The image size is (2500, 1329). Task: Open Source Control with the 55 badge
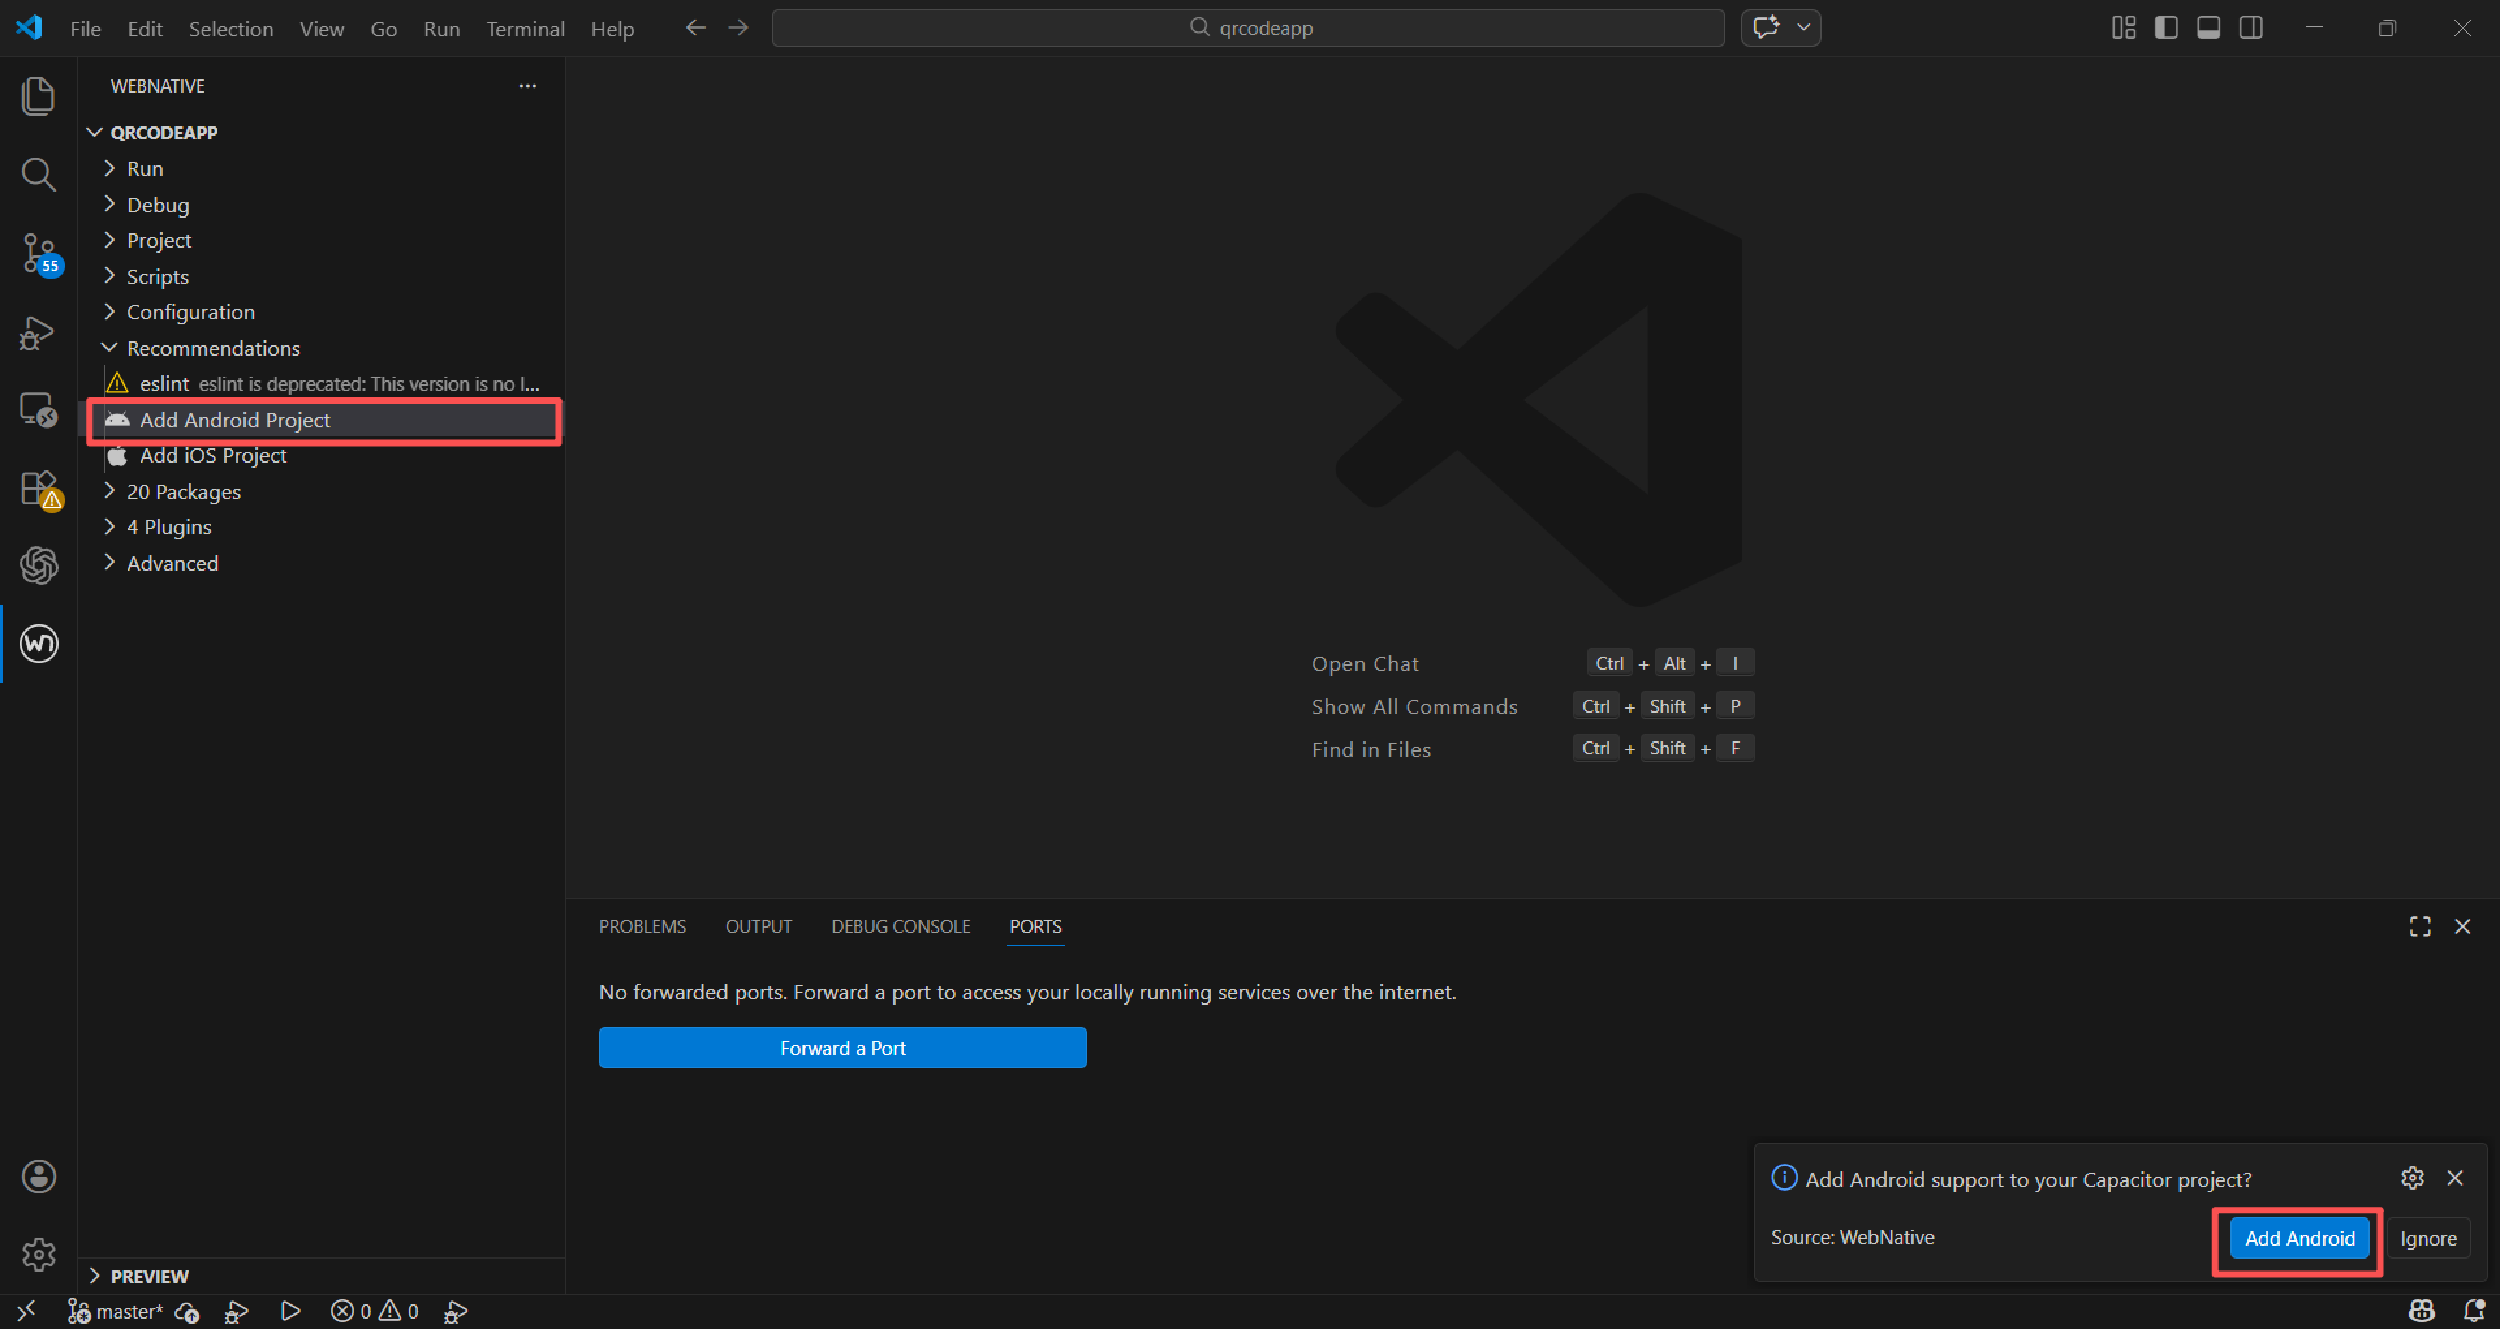pyautogui.click(x=40, y=253)
